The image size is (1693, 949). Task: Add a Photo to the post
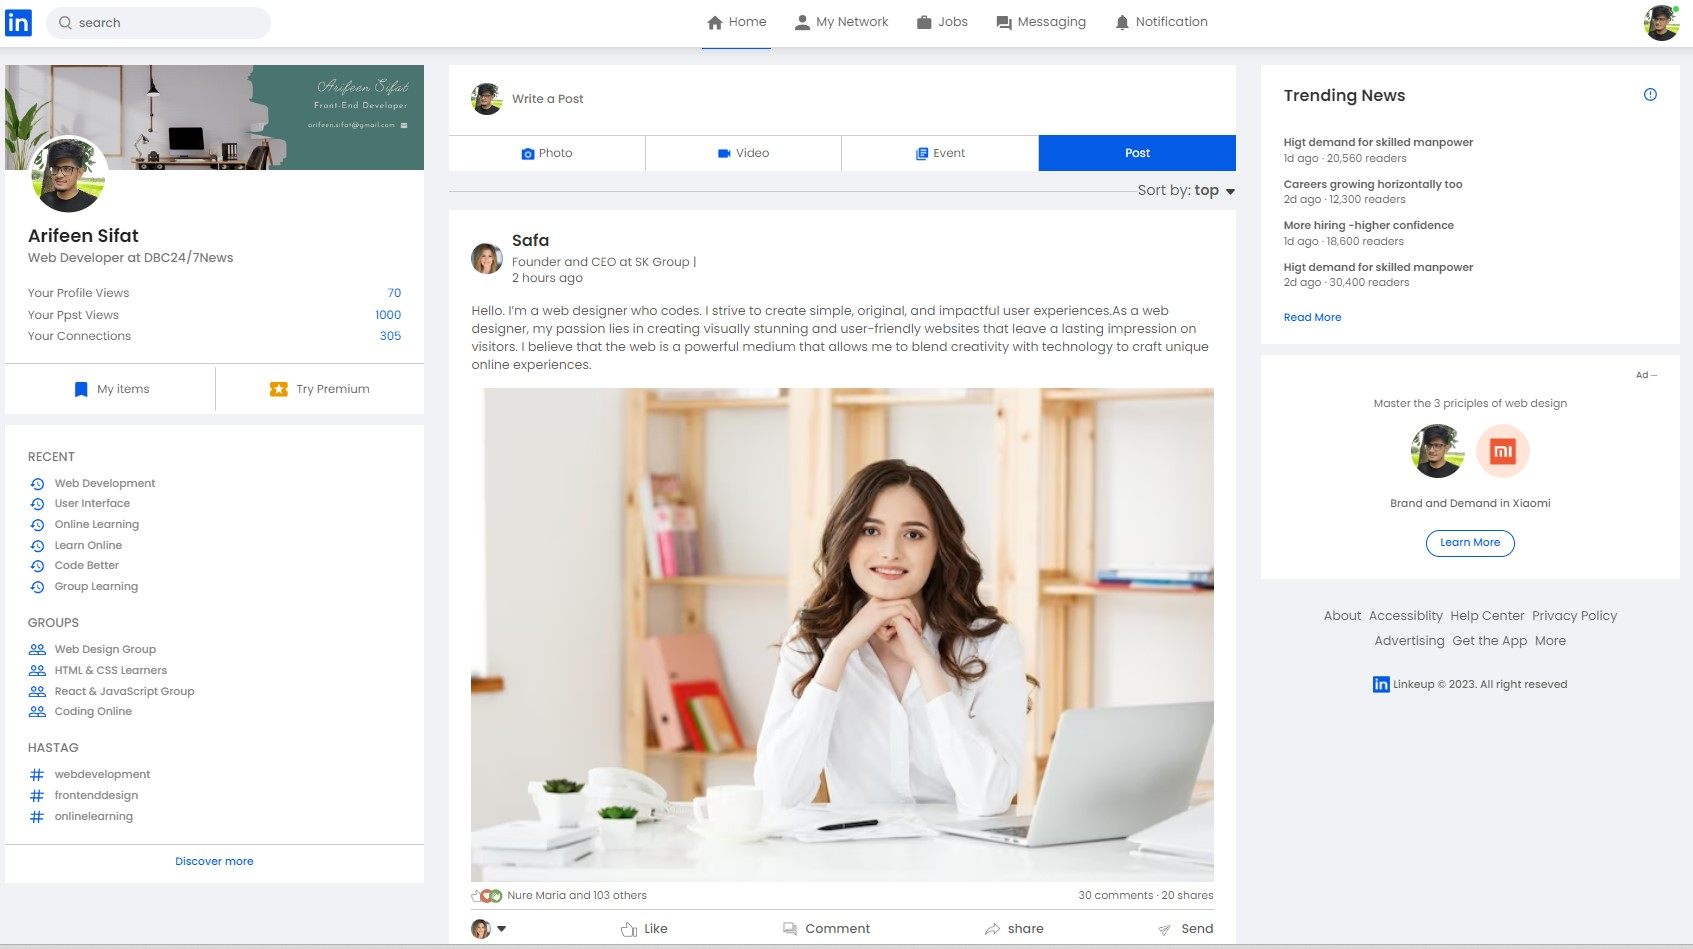[547, 153]
